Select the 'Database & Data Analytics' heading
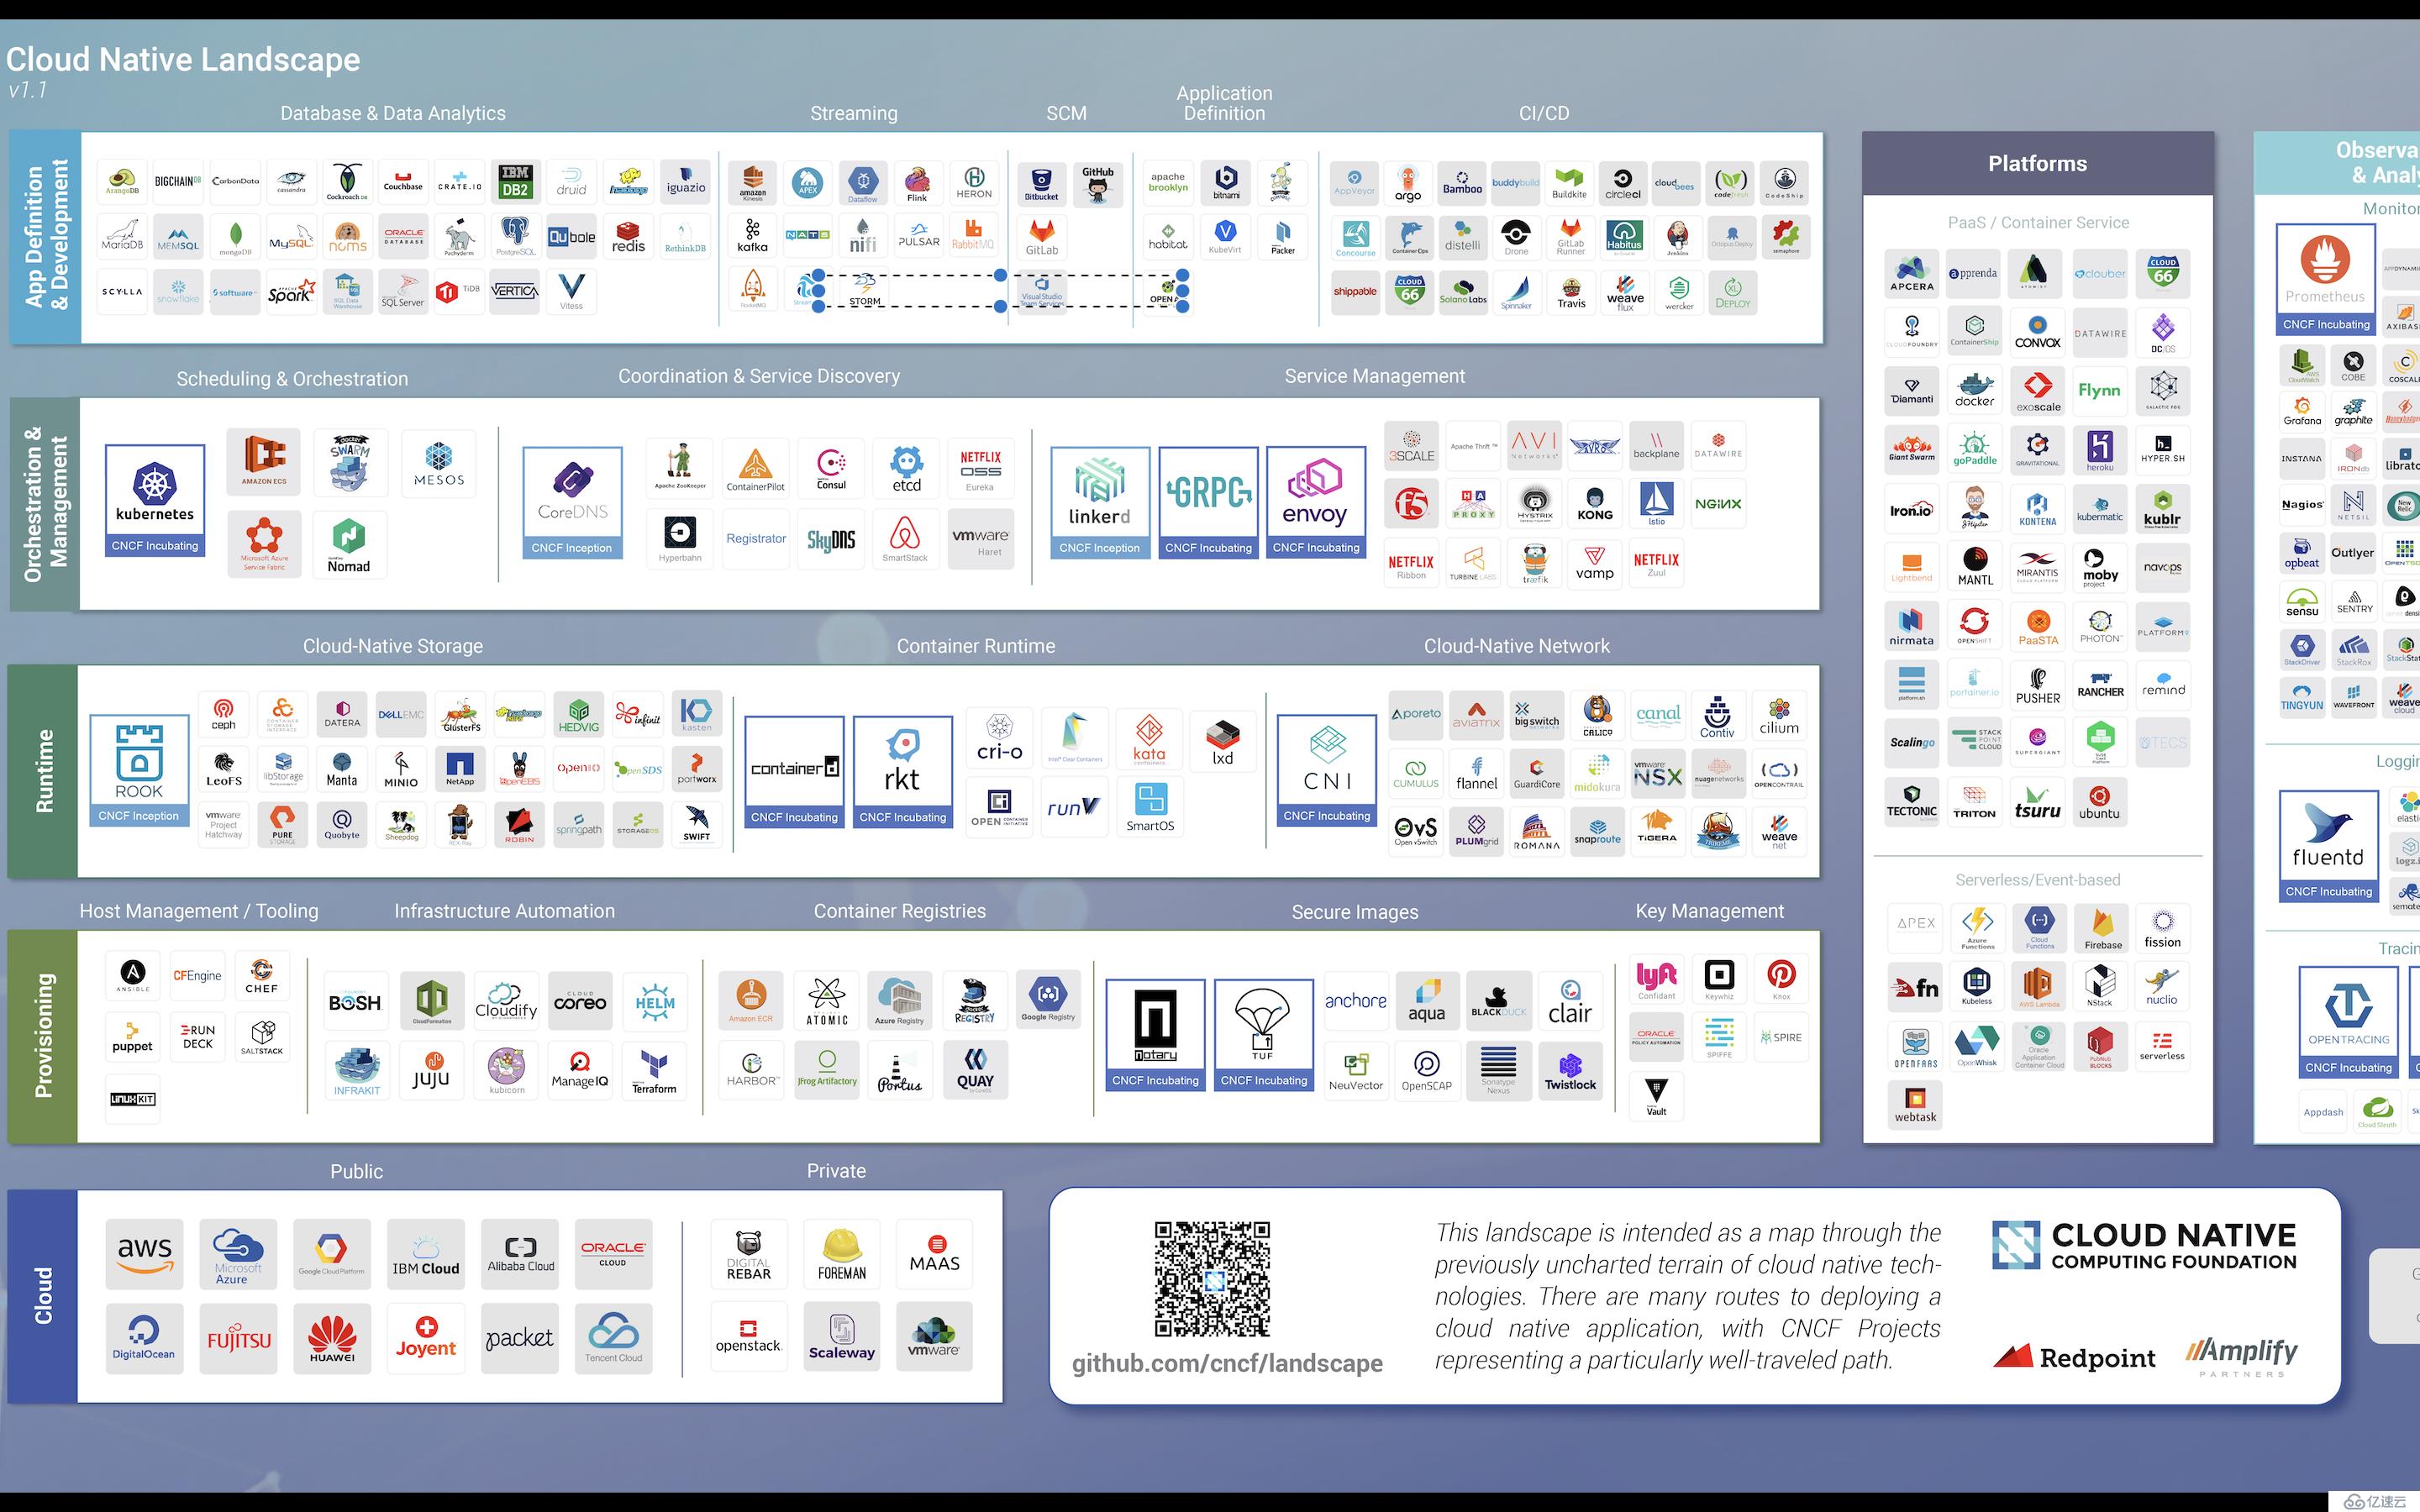This screenshot has width=2420, height=1512. tap(393, 113)
